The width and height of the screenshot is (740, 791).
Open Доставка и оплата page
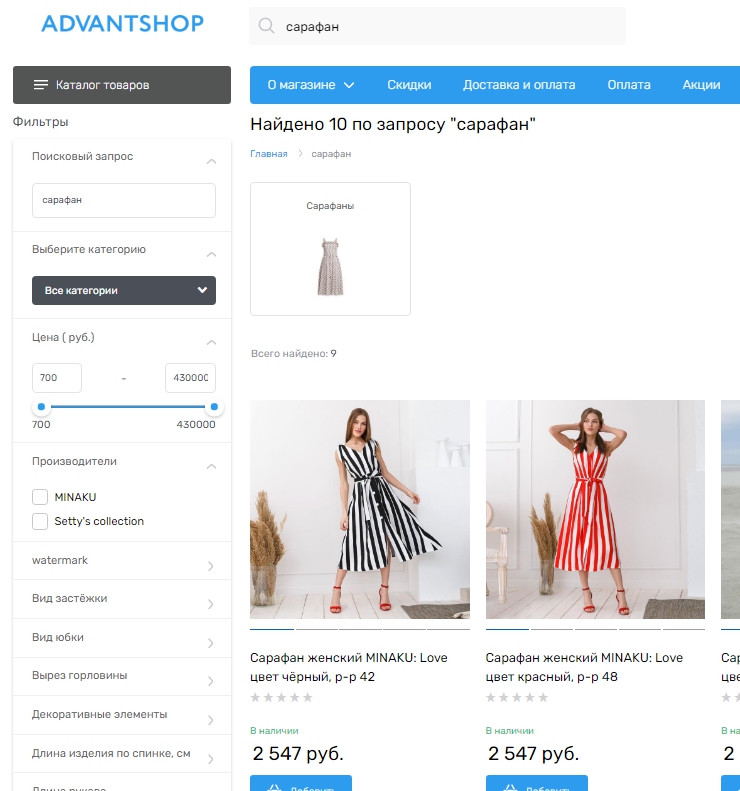click(x=519, y=85)
